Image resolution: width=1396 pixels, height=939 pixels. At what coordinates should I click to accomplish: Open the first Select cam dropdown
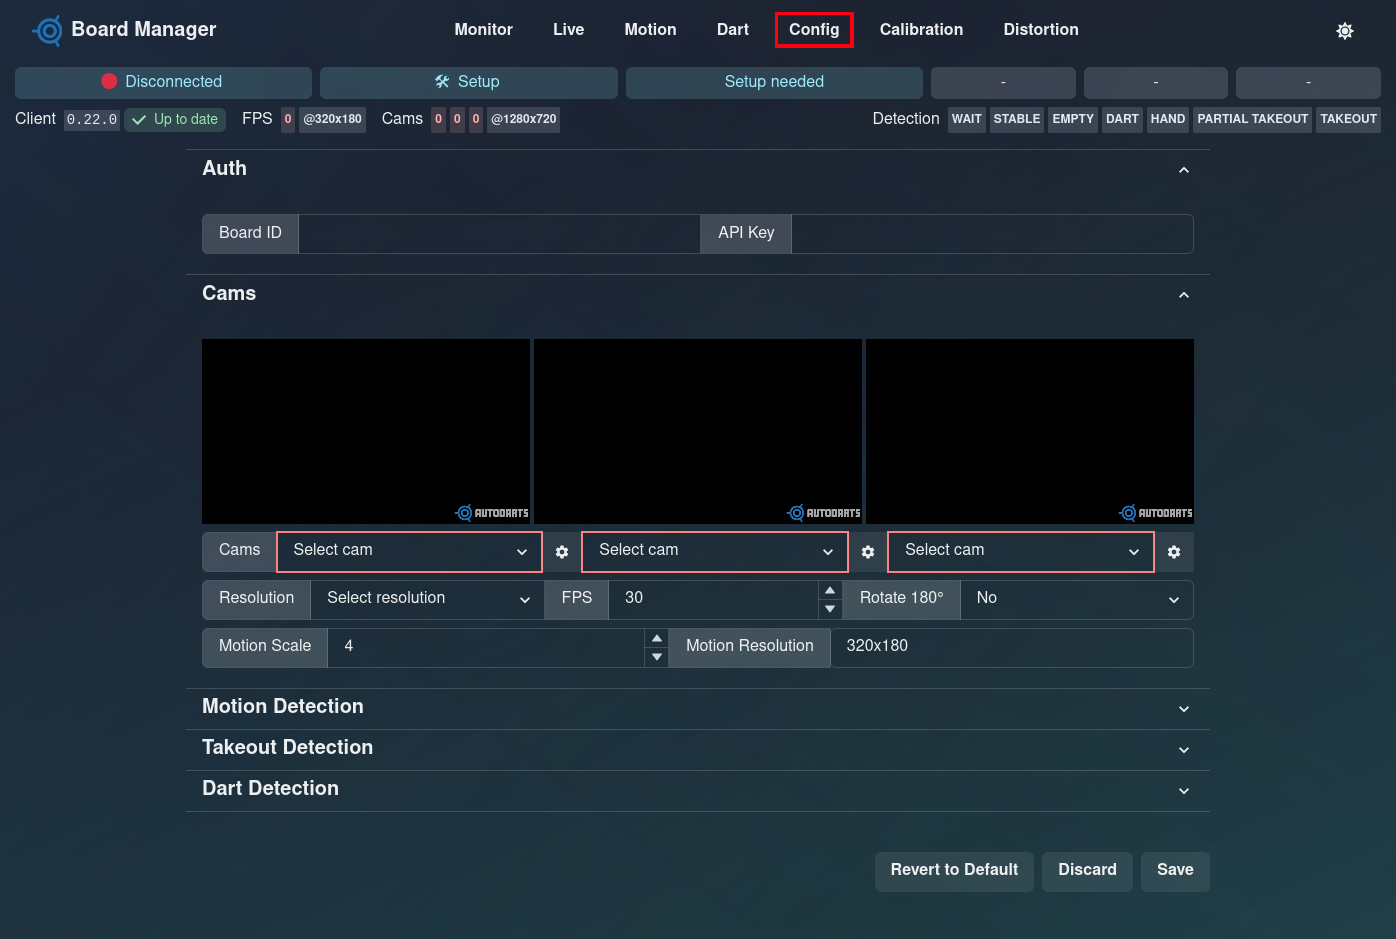(x=409, y=551)
